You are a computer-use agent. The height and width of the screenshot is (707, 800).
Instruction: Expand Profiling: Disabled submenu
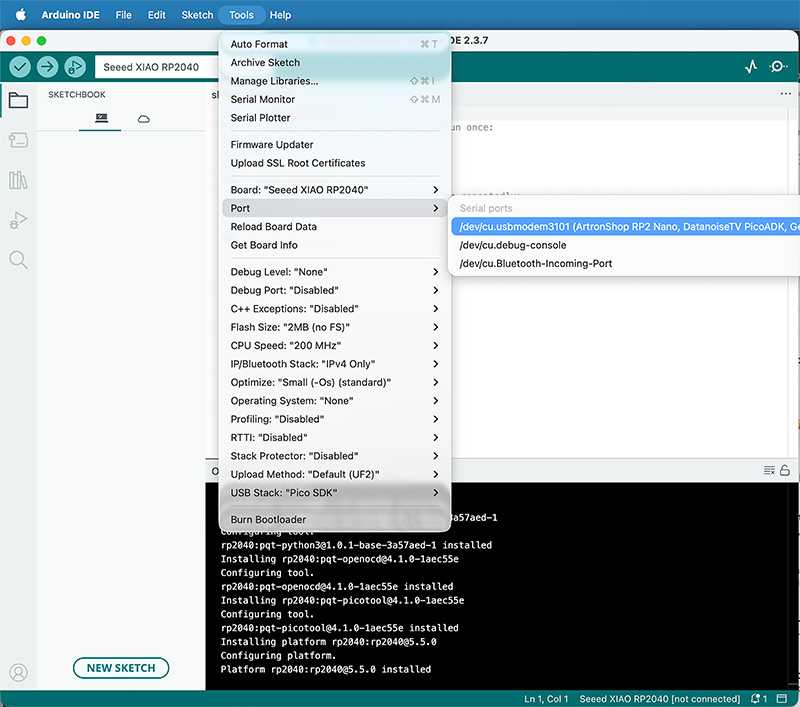click(x=335, y=419)
